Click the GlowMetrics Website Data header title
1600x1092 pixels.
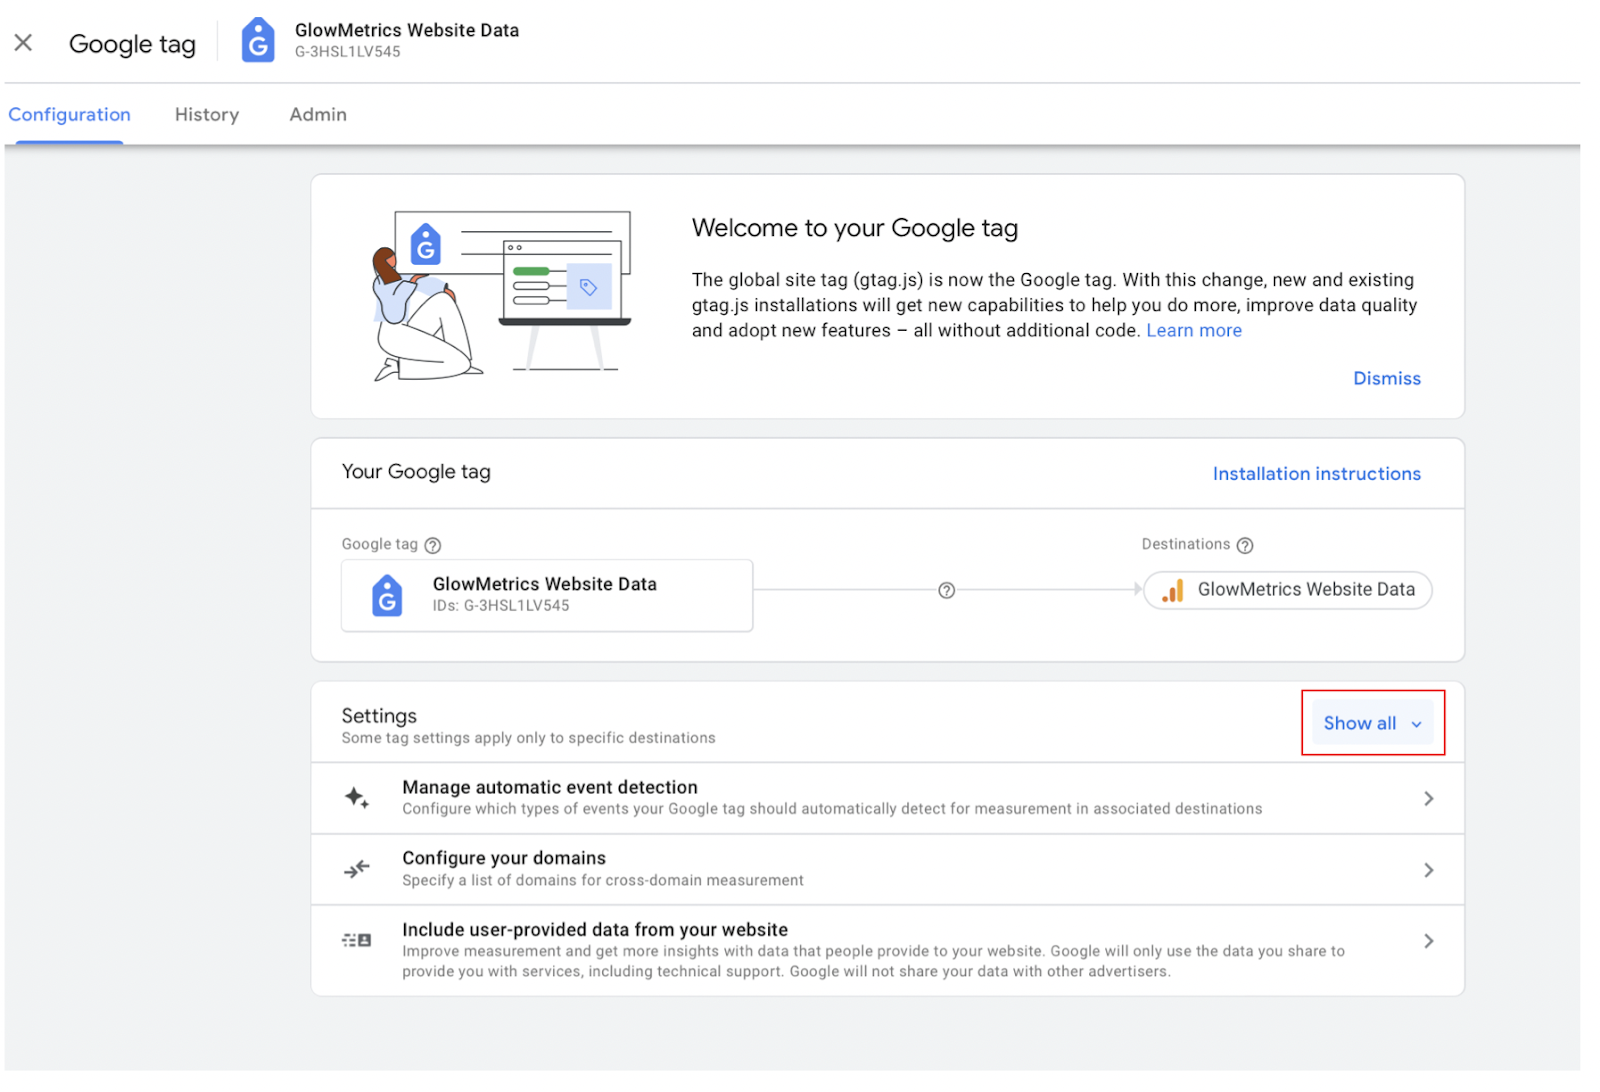(x=407, y=30)
